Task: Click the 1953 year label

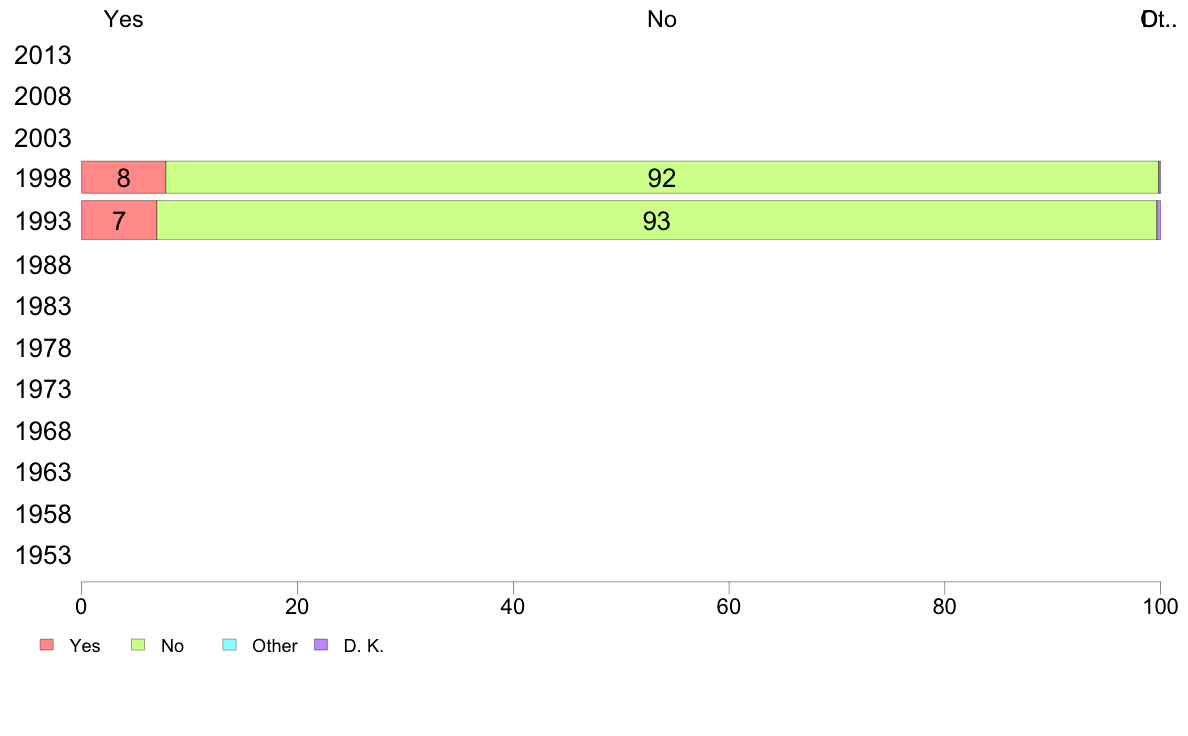Action: click(42, 556)
